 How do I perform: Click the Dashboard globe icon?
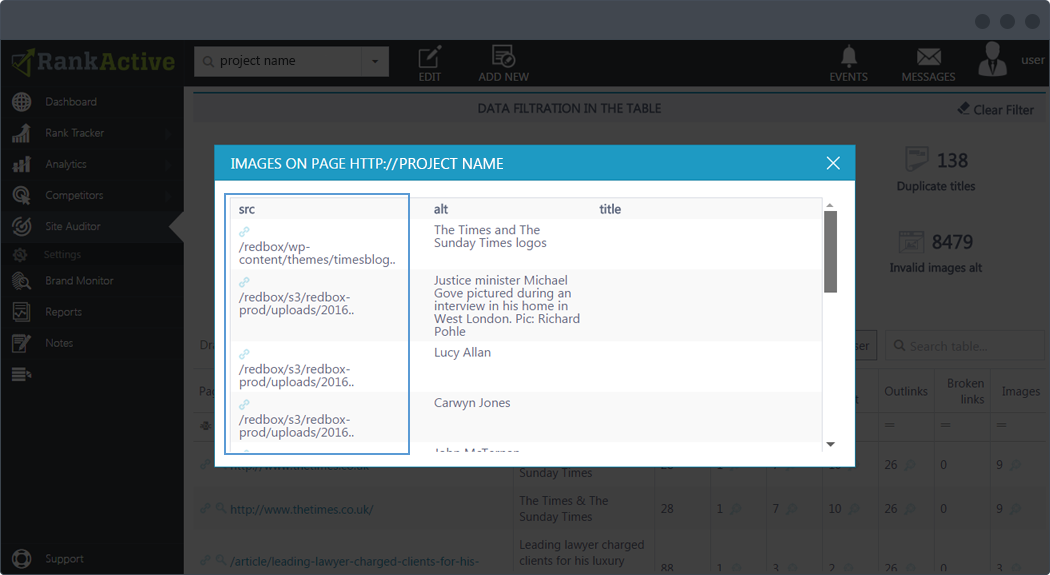21,102
